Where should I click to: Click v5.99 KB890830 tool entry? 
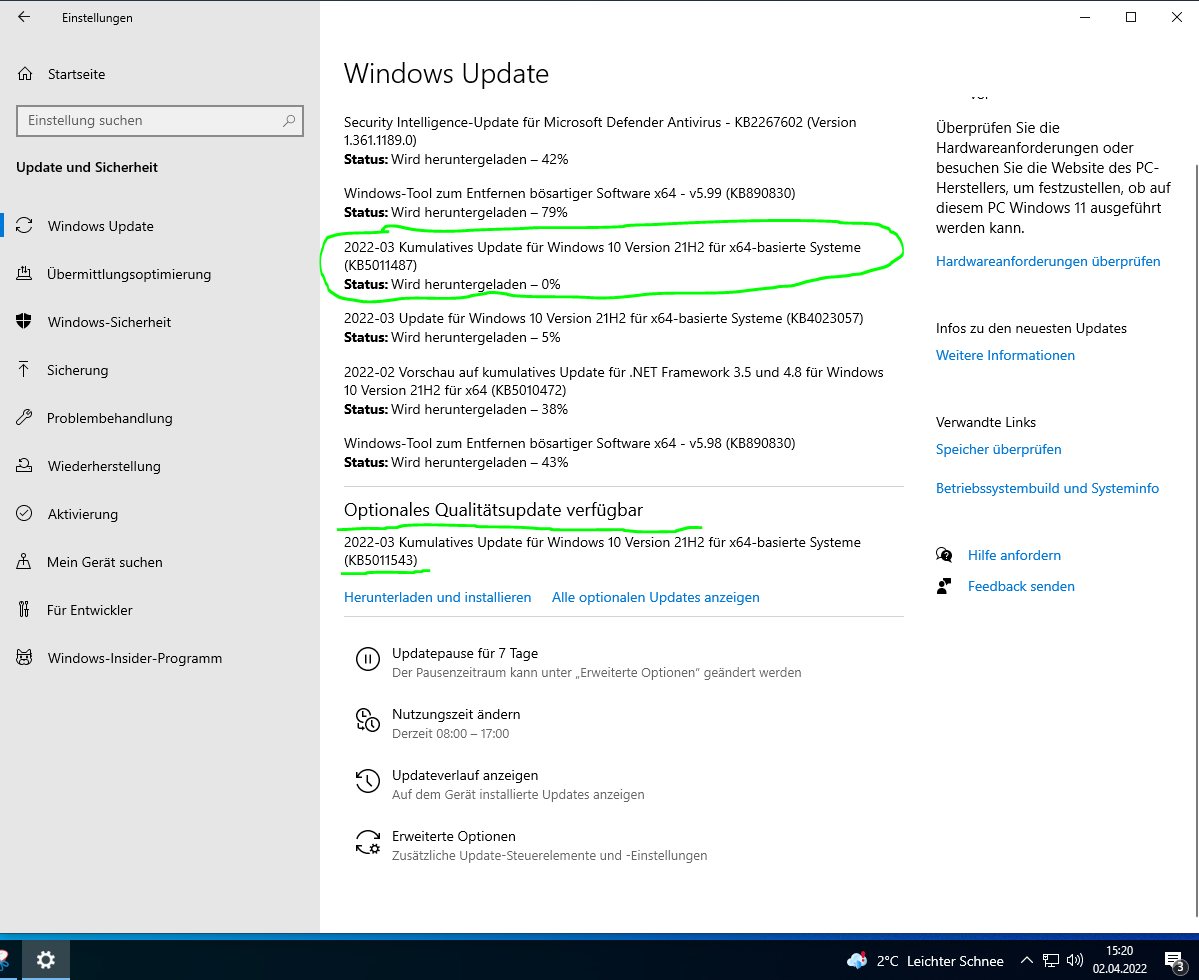[569, 193]
